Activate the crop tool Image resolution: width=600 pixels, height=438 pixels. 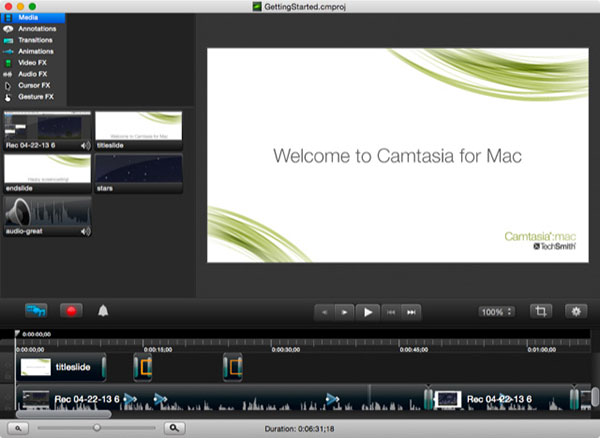(x=541, y=311)
